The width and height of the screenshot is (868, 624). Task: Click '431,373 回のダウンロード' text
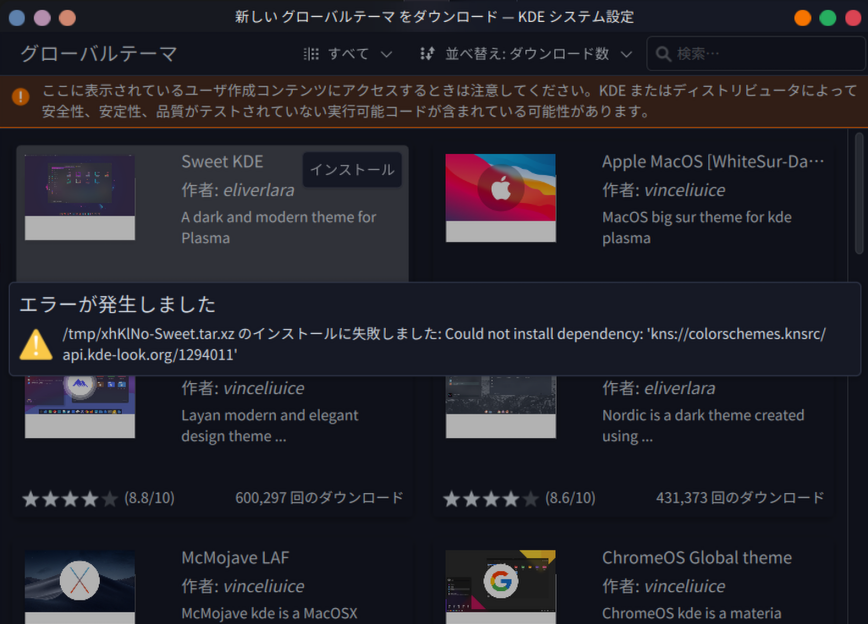740,498
